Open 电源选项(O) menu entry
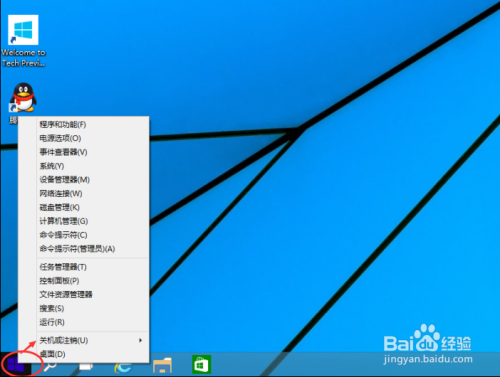 pos(83,138)
